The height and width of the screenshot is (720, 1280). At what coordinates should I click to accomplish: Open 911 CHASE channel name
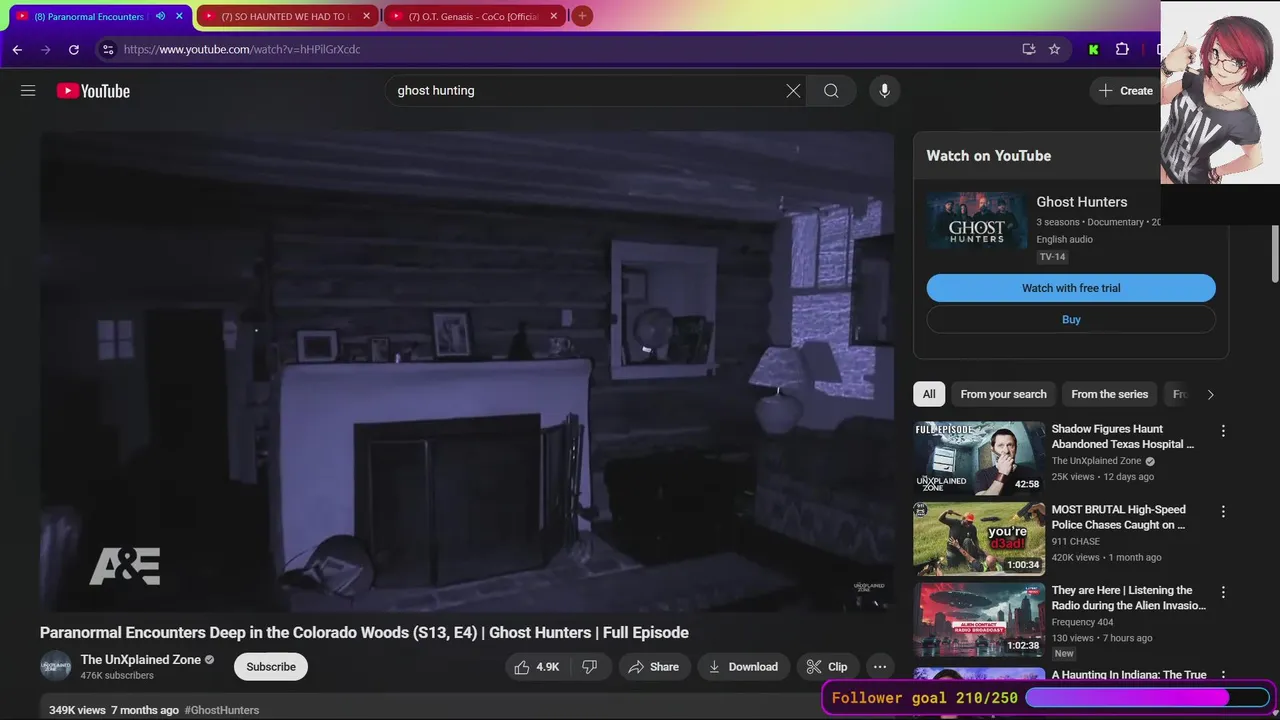[1075, 542]
